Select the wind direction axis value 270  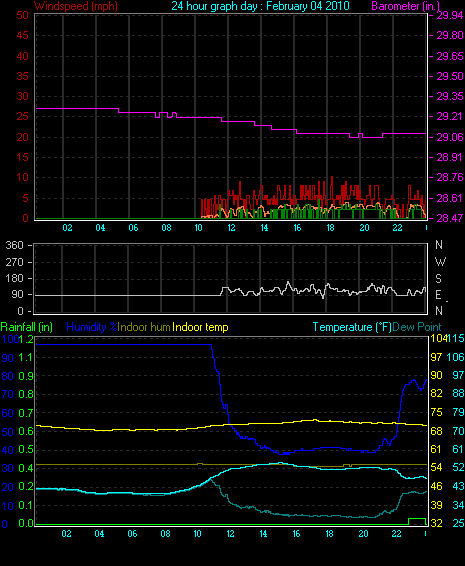pyautogui.click(x=14, y=262)
